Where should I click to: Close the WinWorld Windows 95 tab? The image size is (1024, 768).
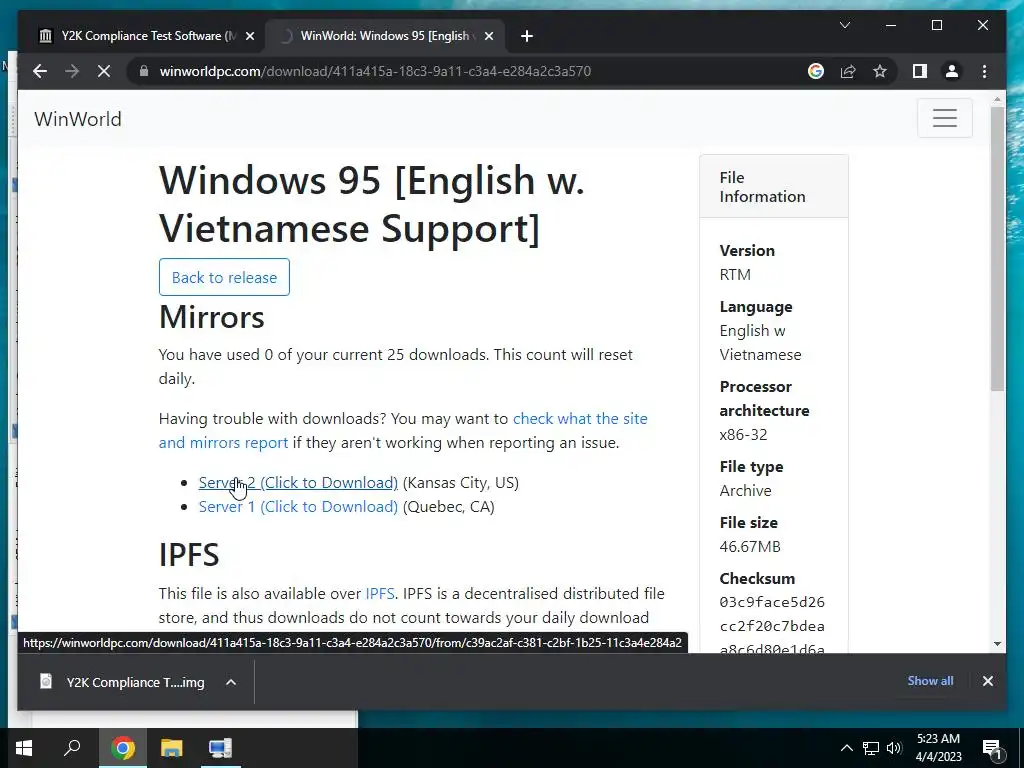pos(488,36)
